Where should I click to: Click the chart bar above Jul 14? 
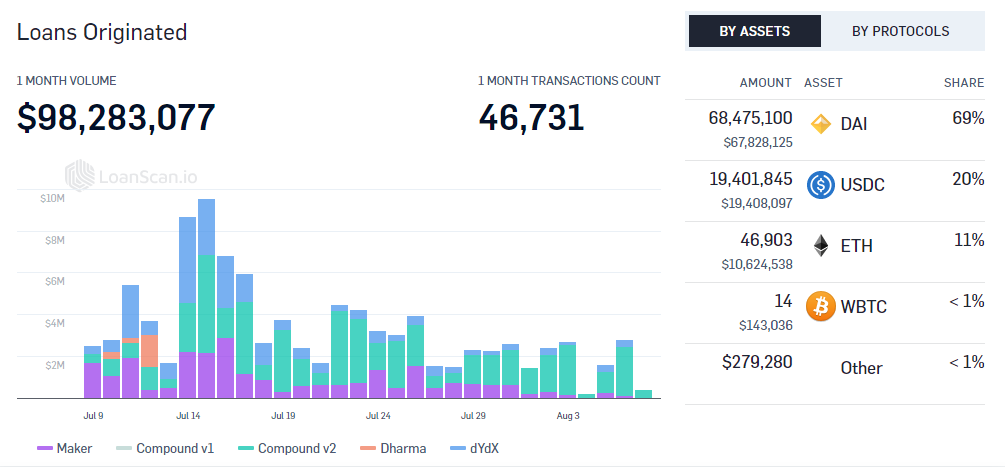pyautogui.click(x=187, y=307)
